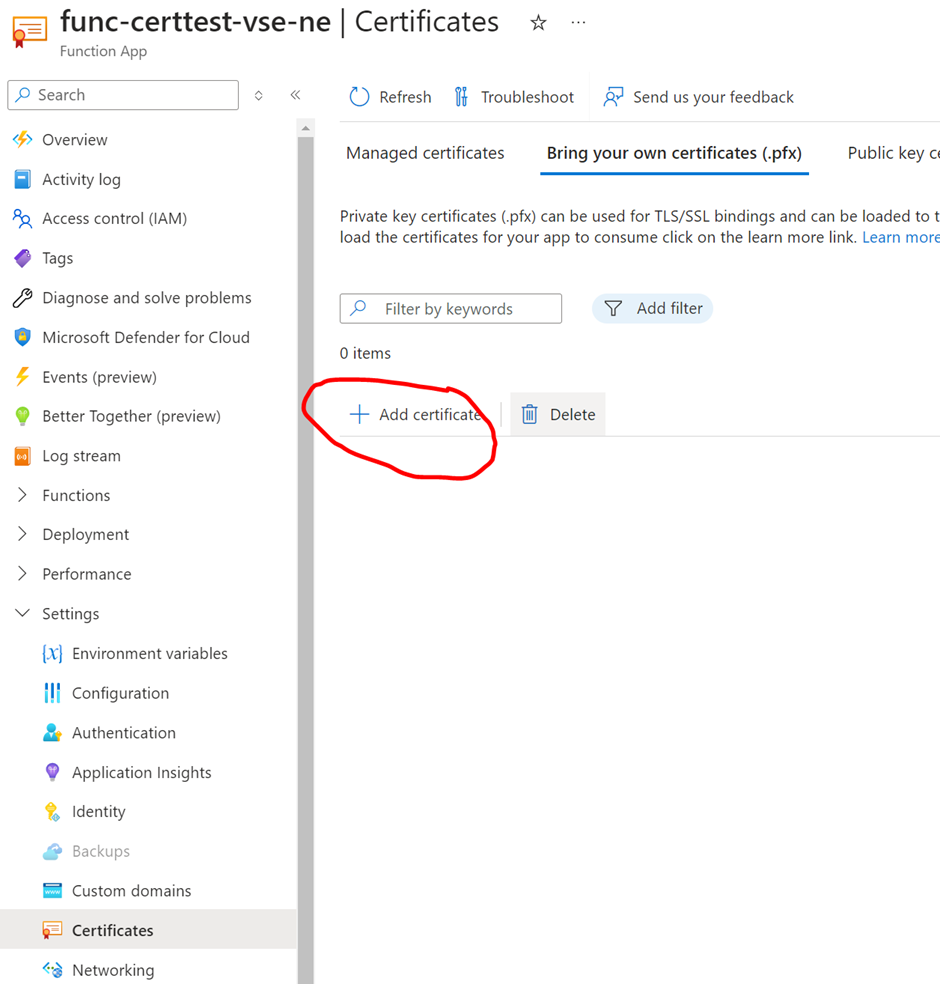Click the Add filter funnel icon
Screen dimensions: 940x984
coord(613,308)
